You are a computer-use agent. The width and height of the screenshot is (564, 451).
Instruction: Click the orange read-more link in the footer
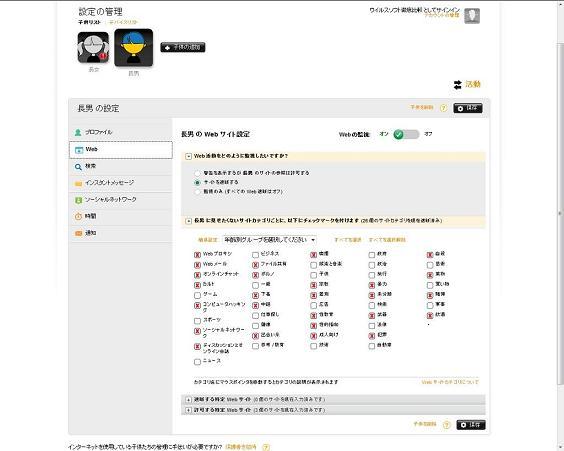coord(241,447)
